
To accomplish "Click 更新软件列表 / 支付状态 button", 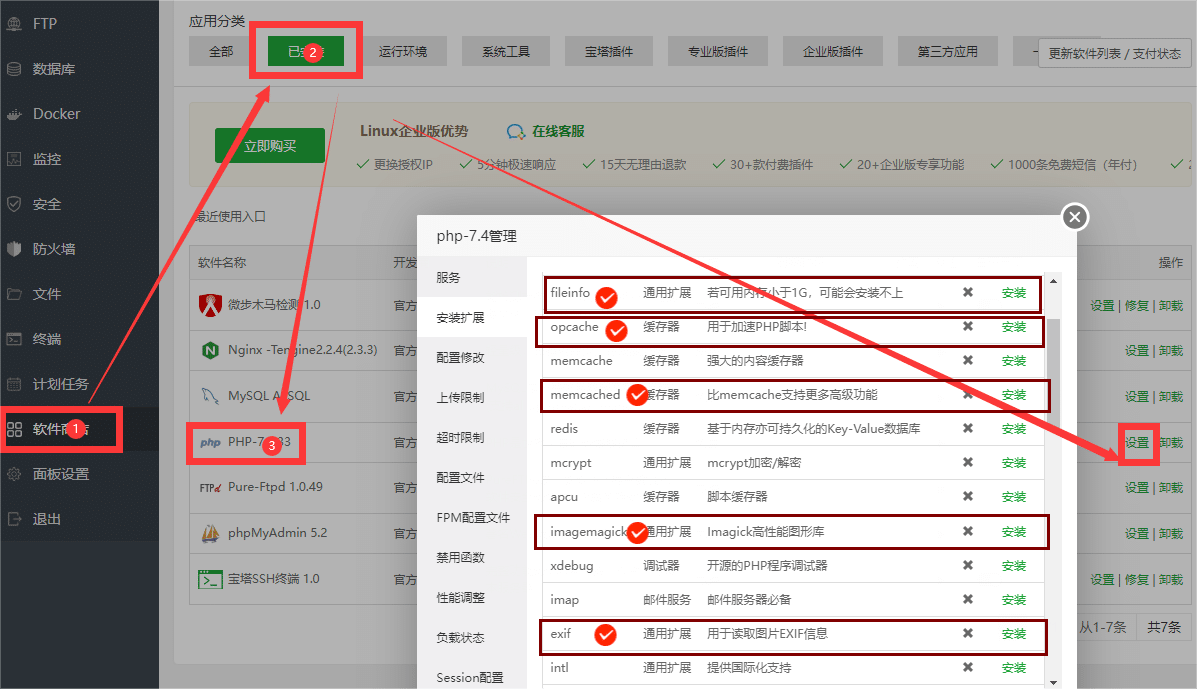I will tap(1114, 54).
